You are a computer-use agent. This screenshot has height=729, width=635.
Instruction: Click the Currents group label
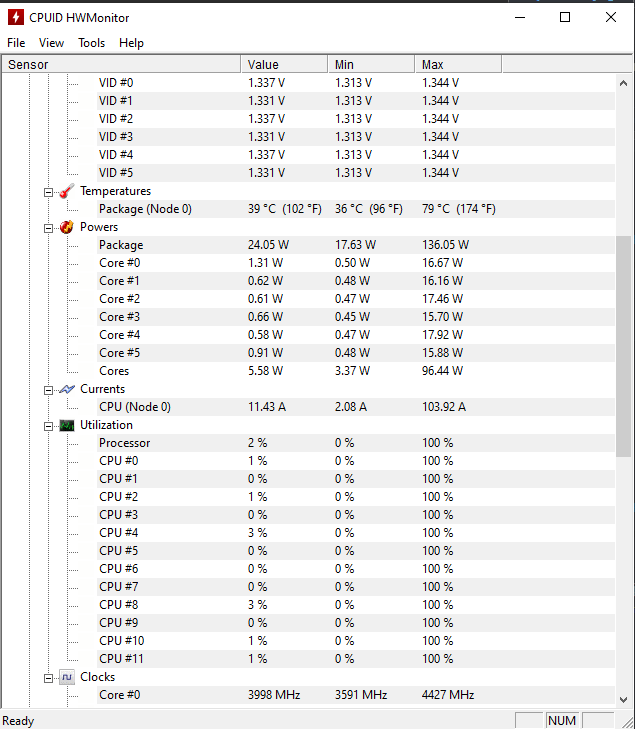pos(102,389)
